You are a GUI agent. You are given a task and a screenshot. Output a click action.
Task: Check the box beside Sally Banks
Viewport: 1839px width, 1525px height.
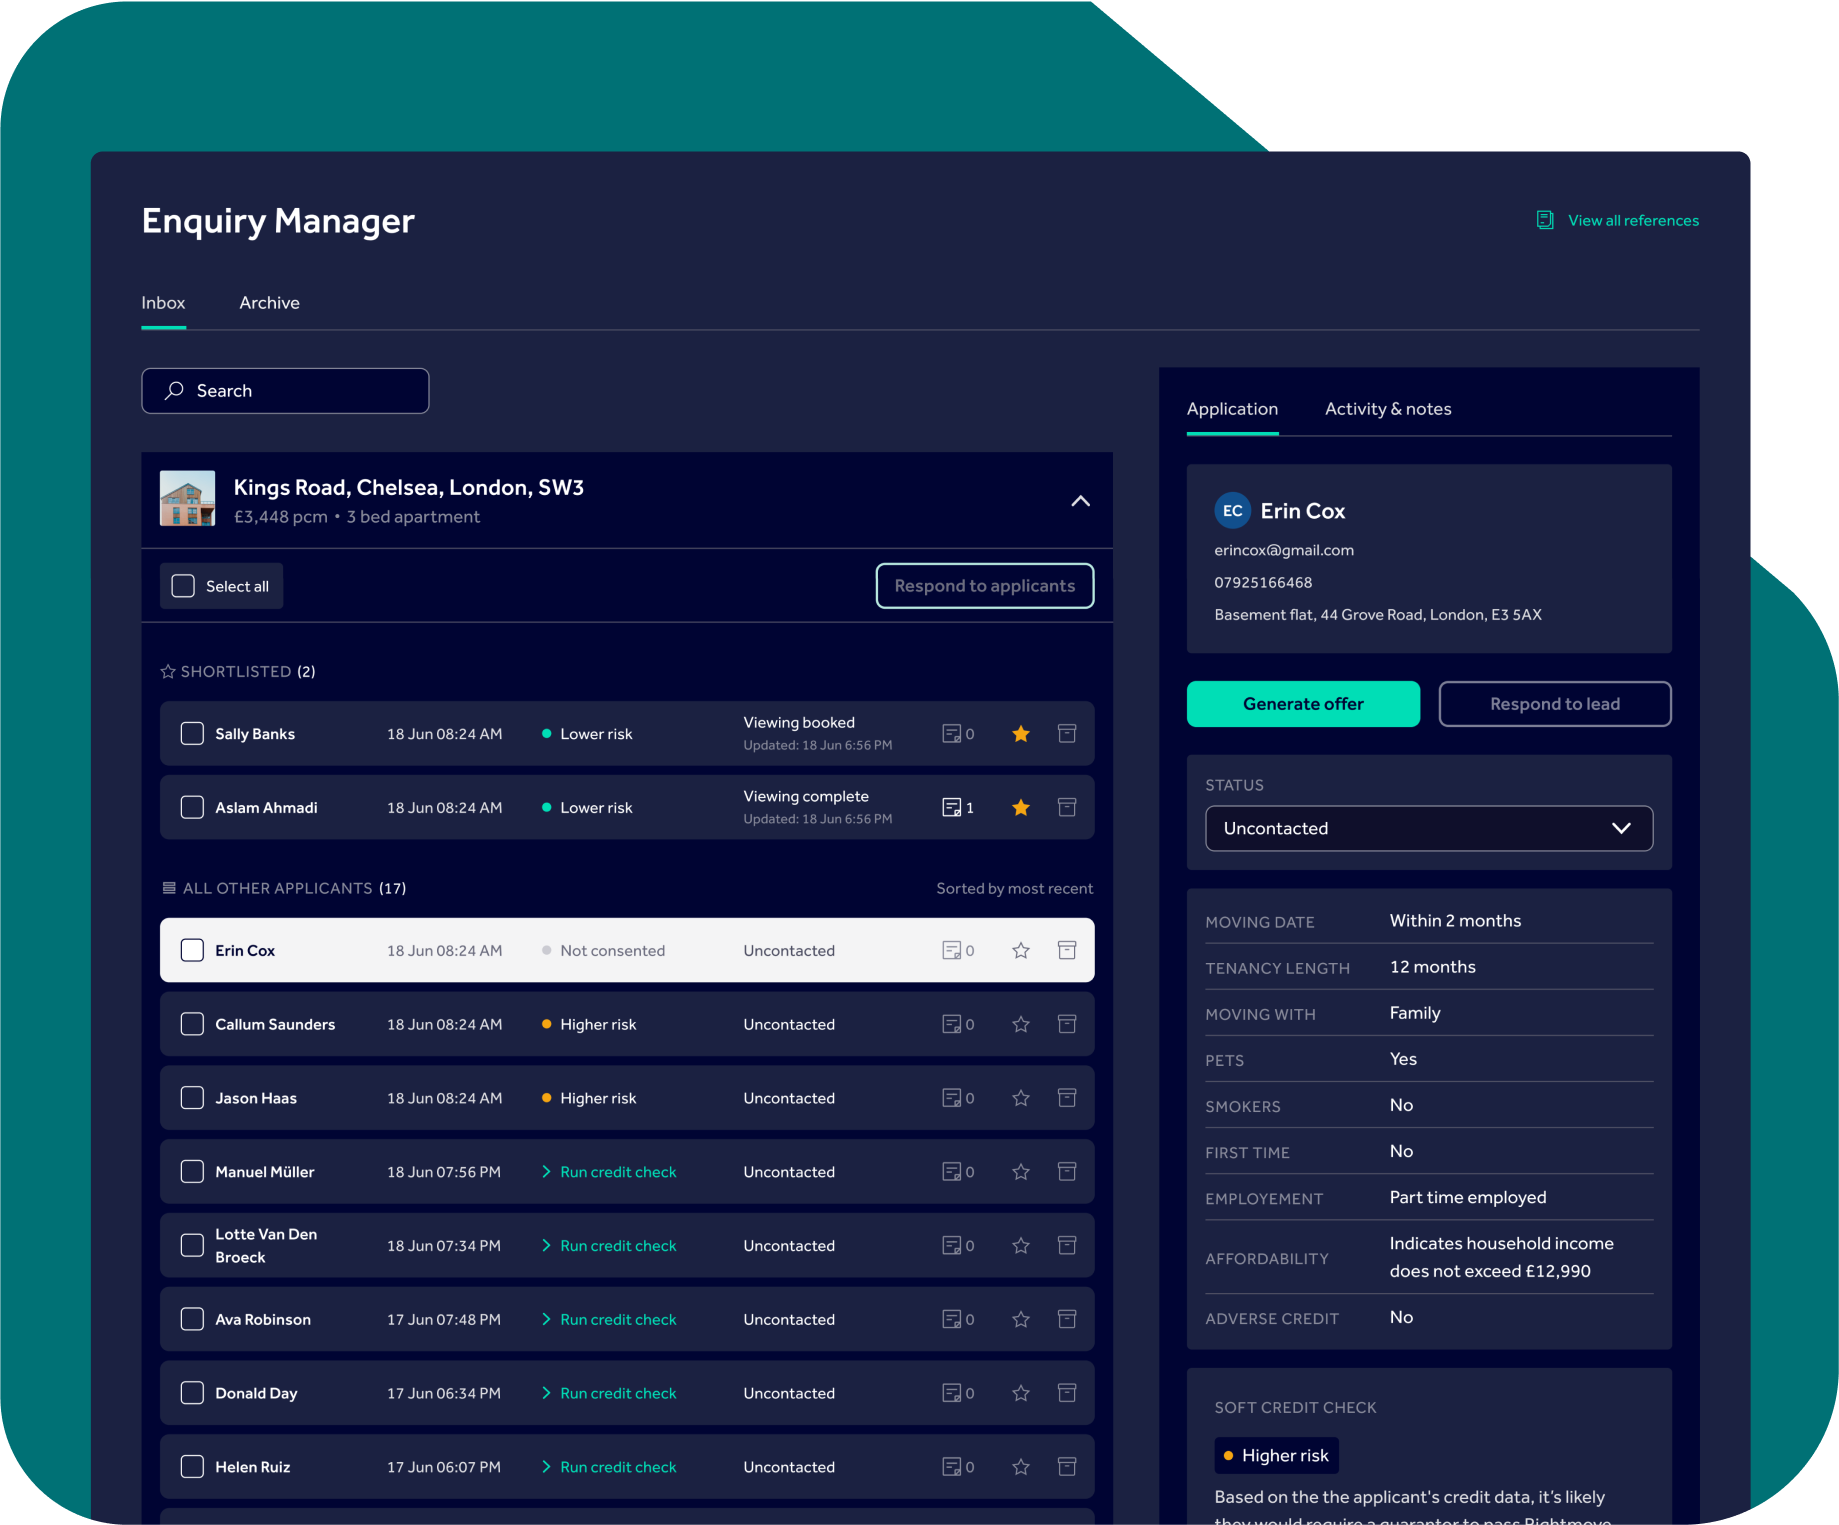[192, 734]
